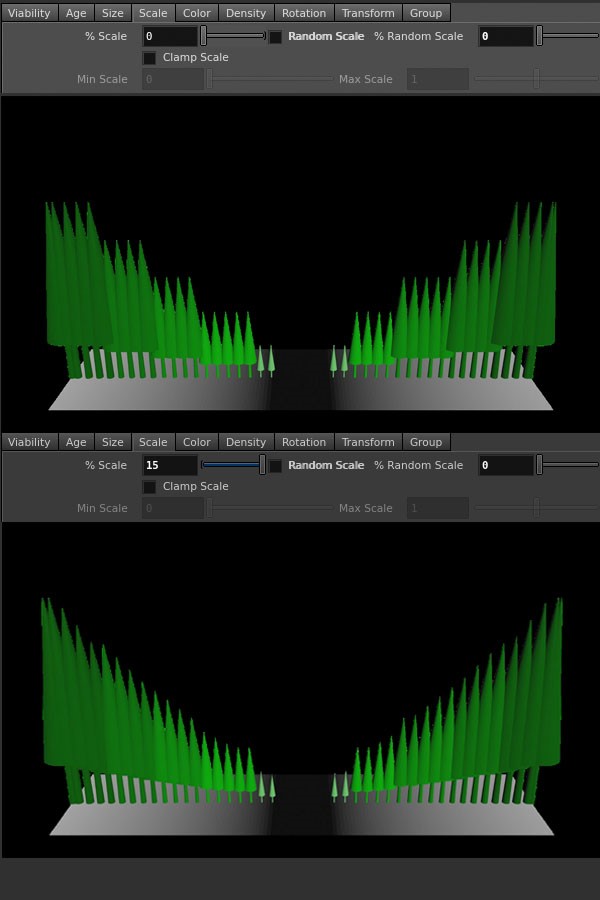Screen dimensions: 600x900
Task: Click lower % Random Scale slider handle
Action: [539, 465]
